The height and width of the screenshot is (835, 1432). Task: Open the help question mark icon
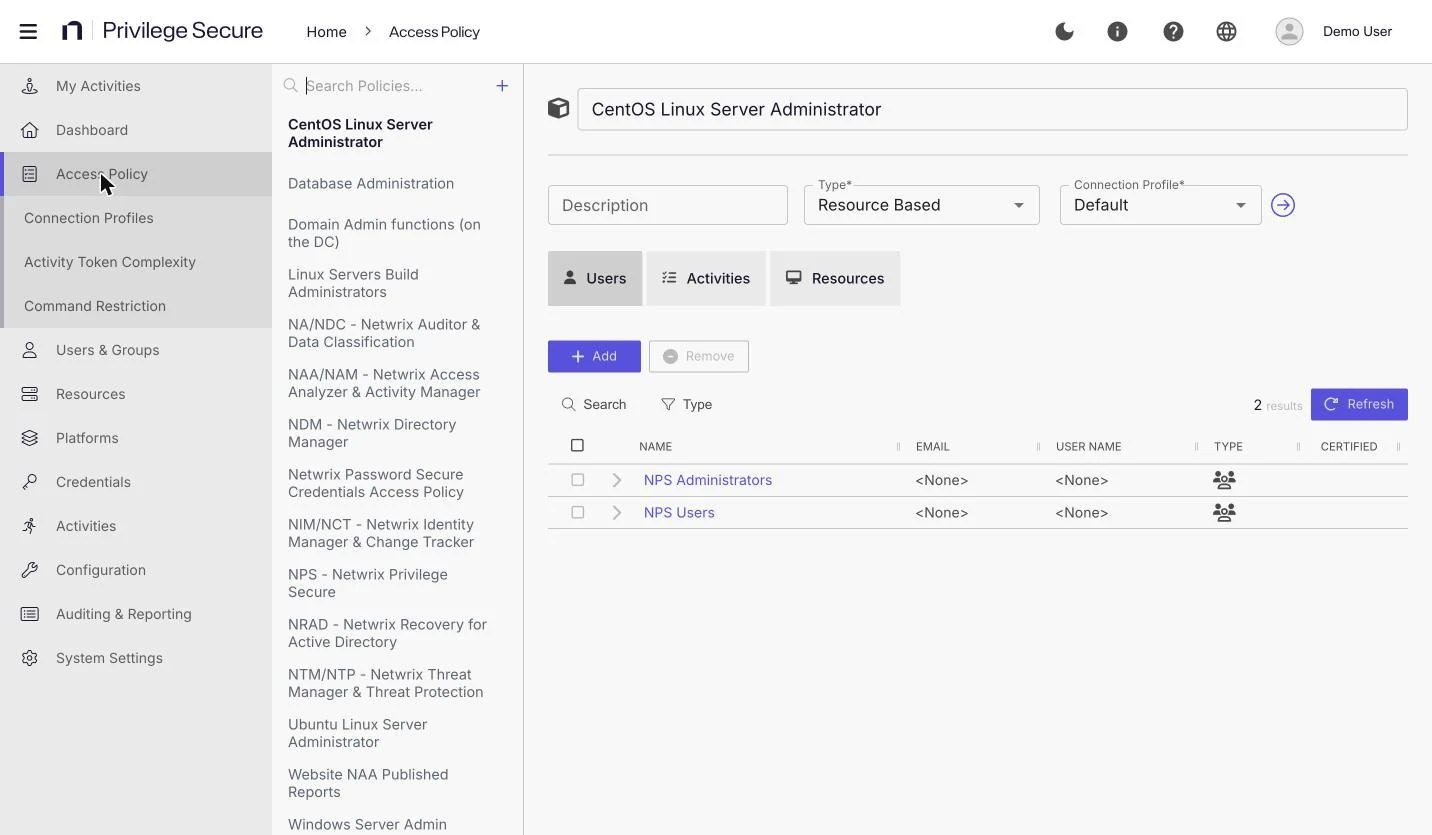coord(1174,31)
